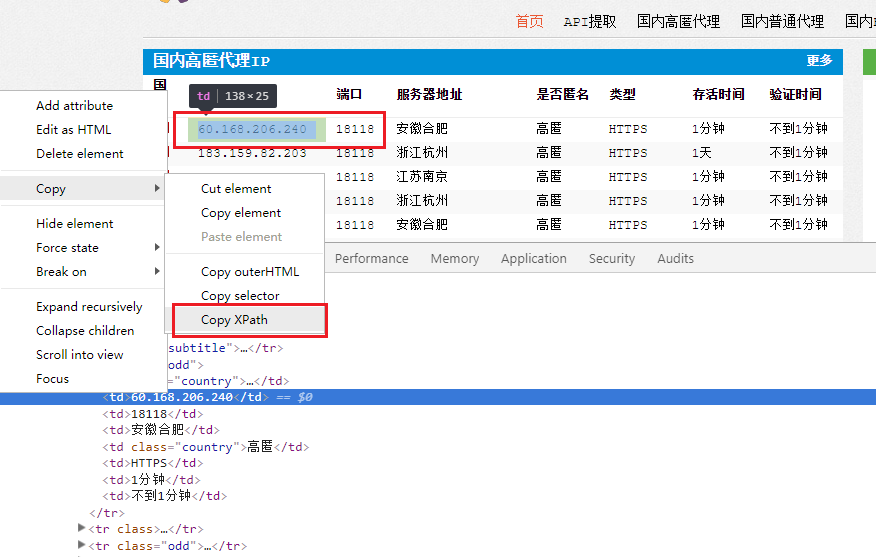Switch to Performance tab in DevTools
Viewport: 876px width, 557px height.
click(x=372, y=259)
